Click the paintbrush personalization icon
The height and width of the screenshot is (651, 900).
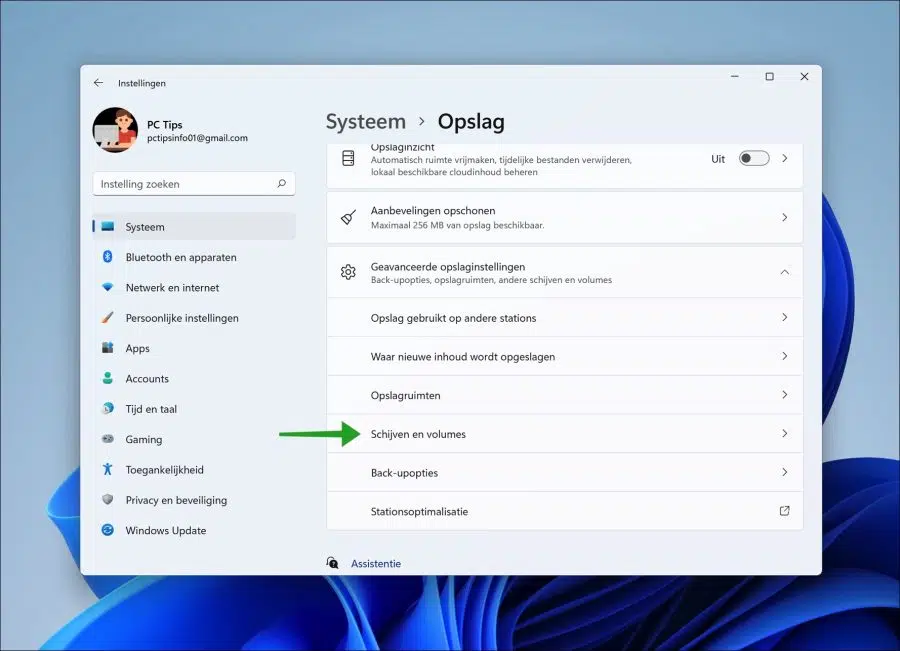[x=107, y=317]
